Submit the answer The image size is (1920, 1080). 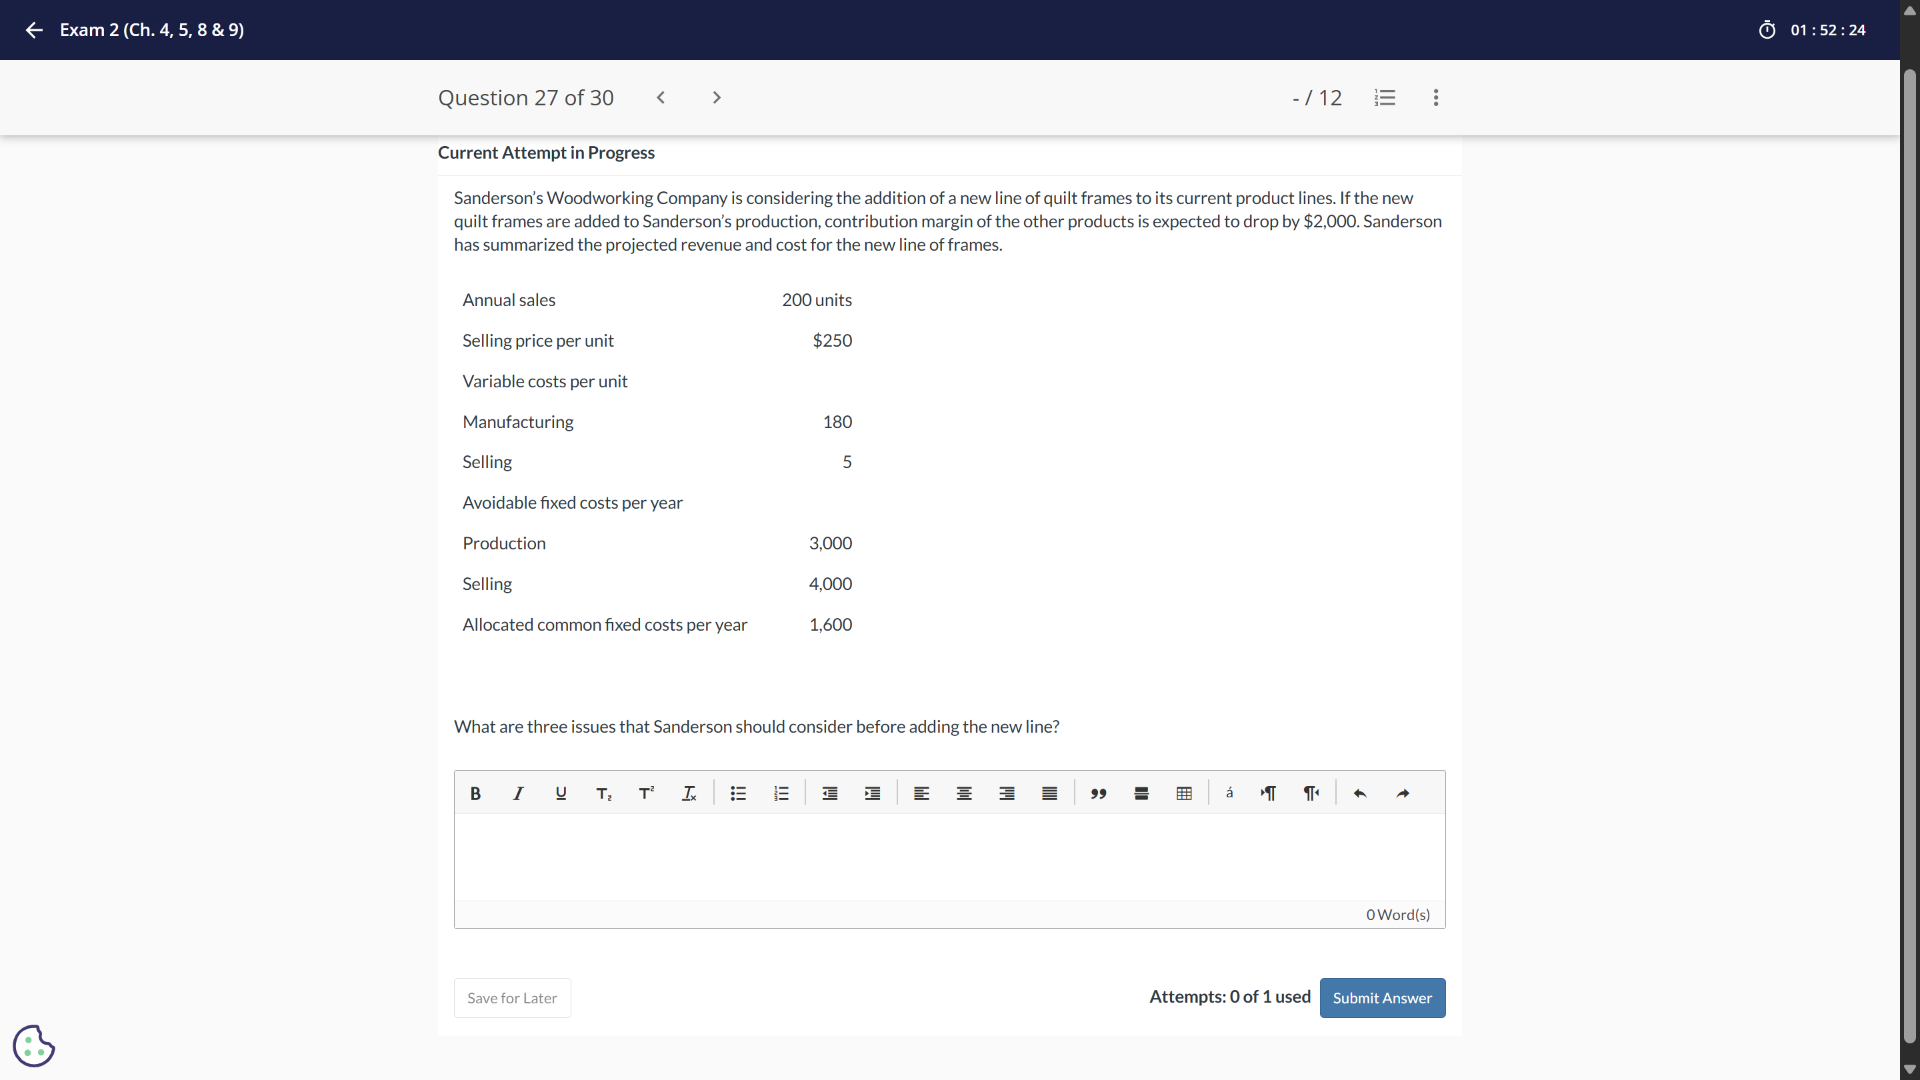[x=1382, y=998]
